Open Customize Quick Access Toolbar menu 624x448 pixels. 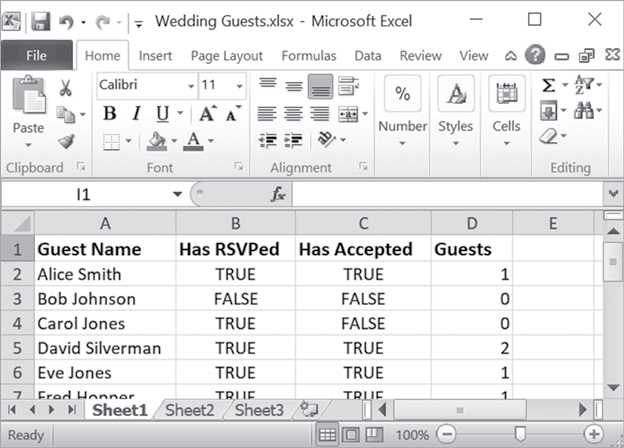(x=138, y=24)
